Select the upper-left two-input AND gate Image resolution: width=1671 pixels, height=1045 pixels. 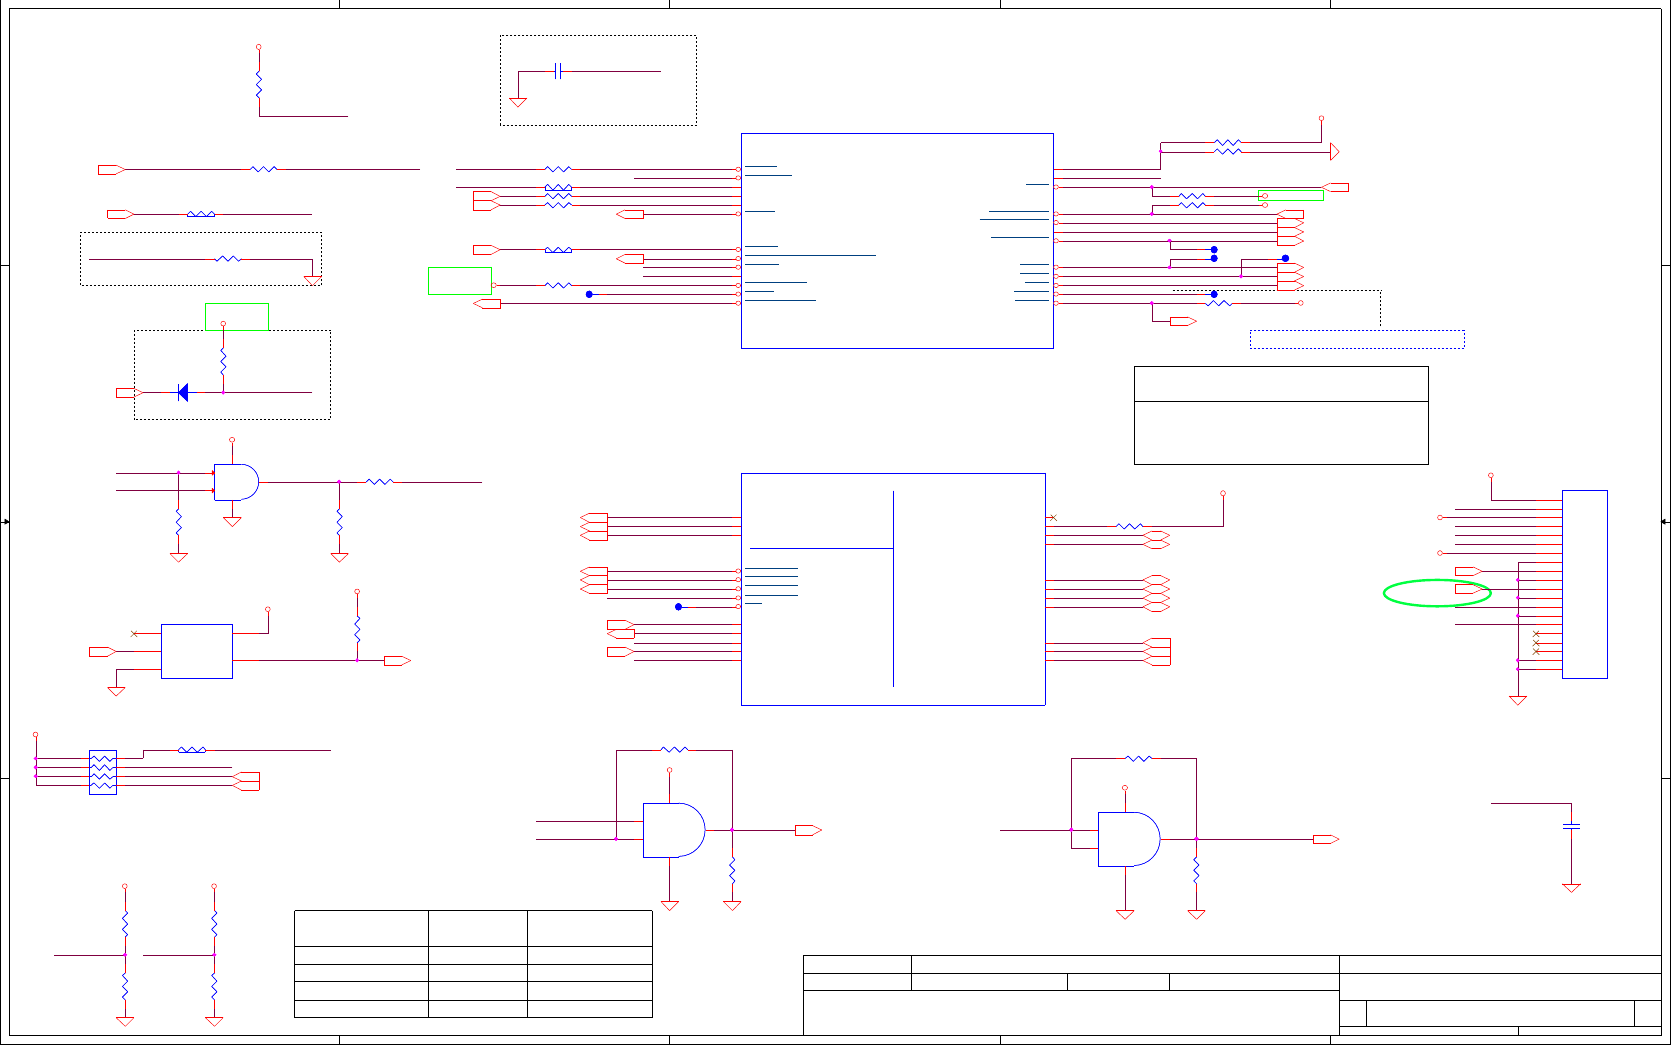coord(236,482)
